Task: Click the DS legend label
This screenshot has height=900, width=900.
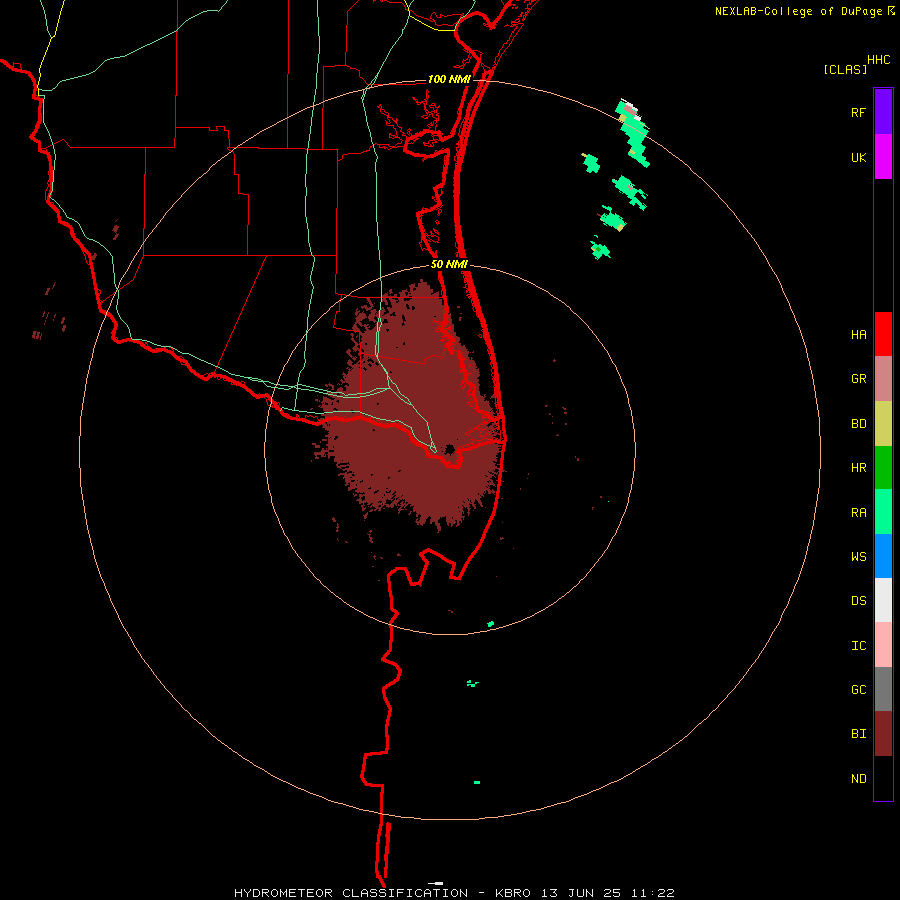Action: 859,601
